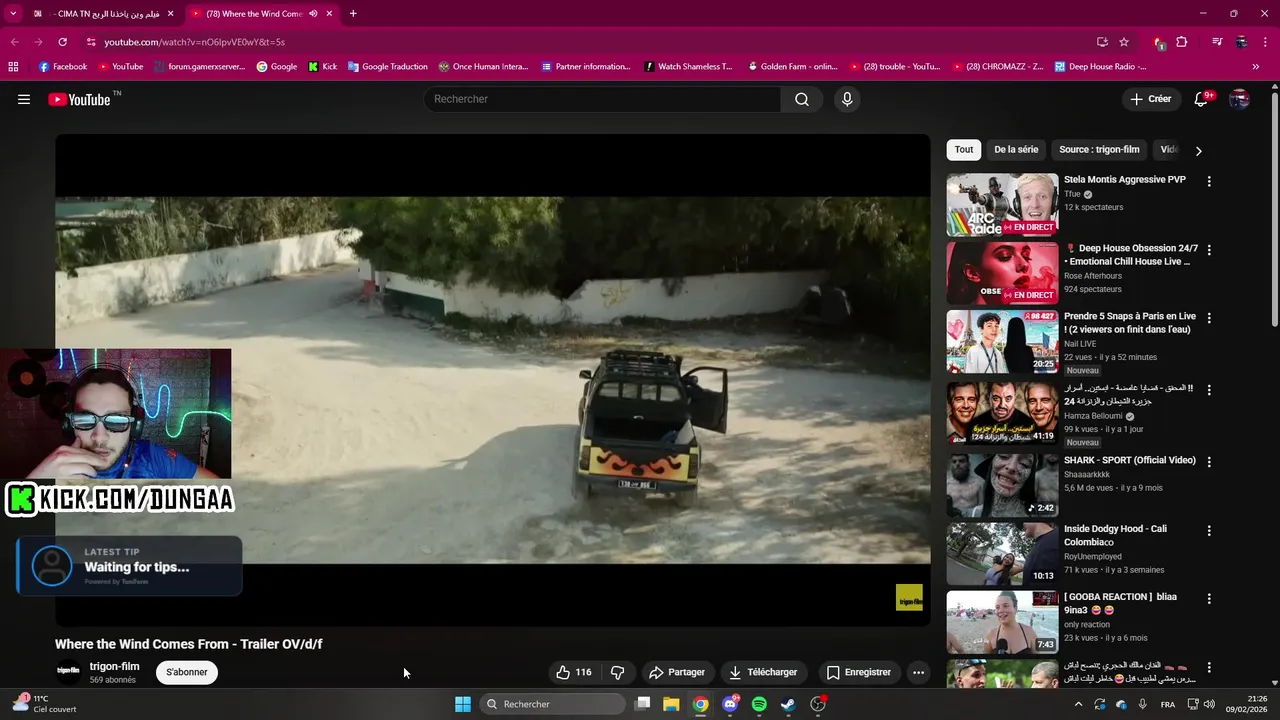The width and height of the screenshot is (1280, 720).
Task: Expand the hidden bookmarks chevron
Action: coord(1256,67)
